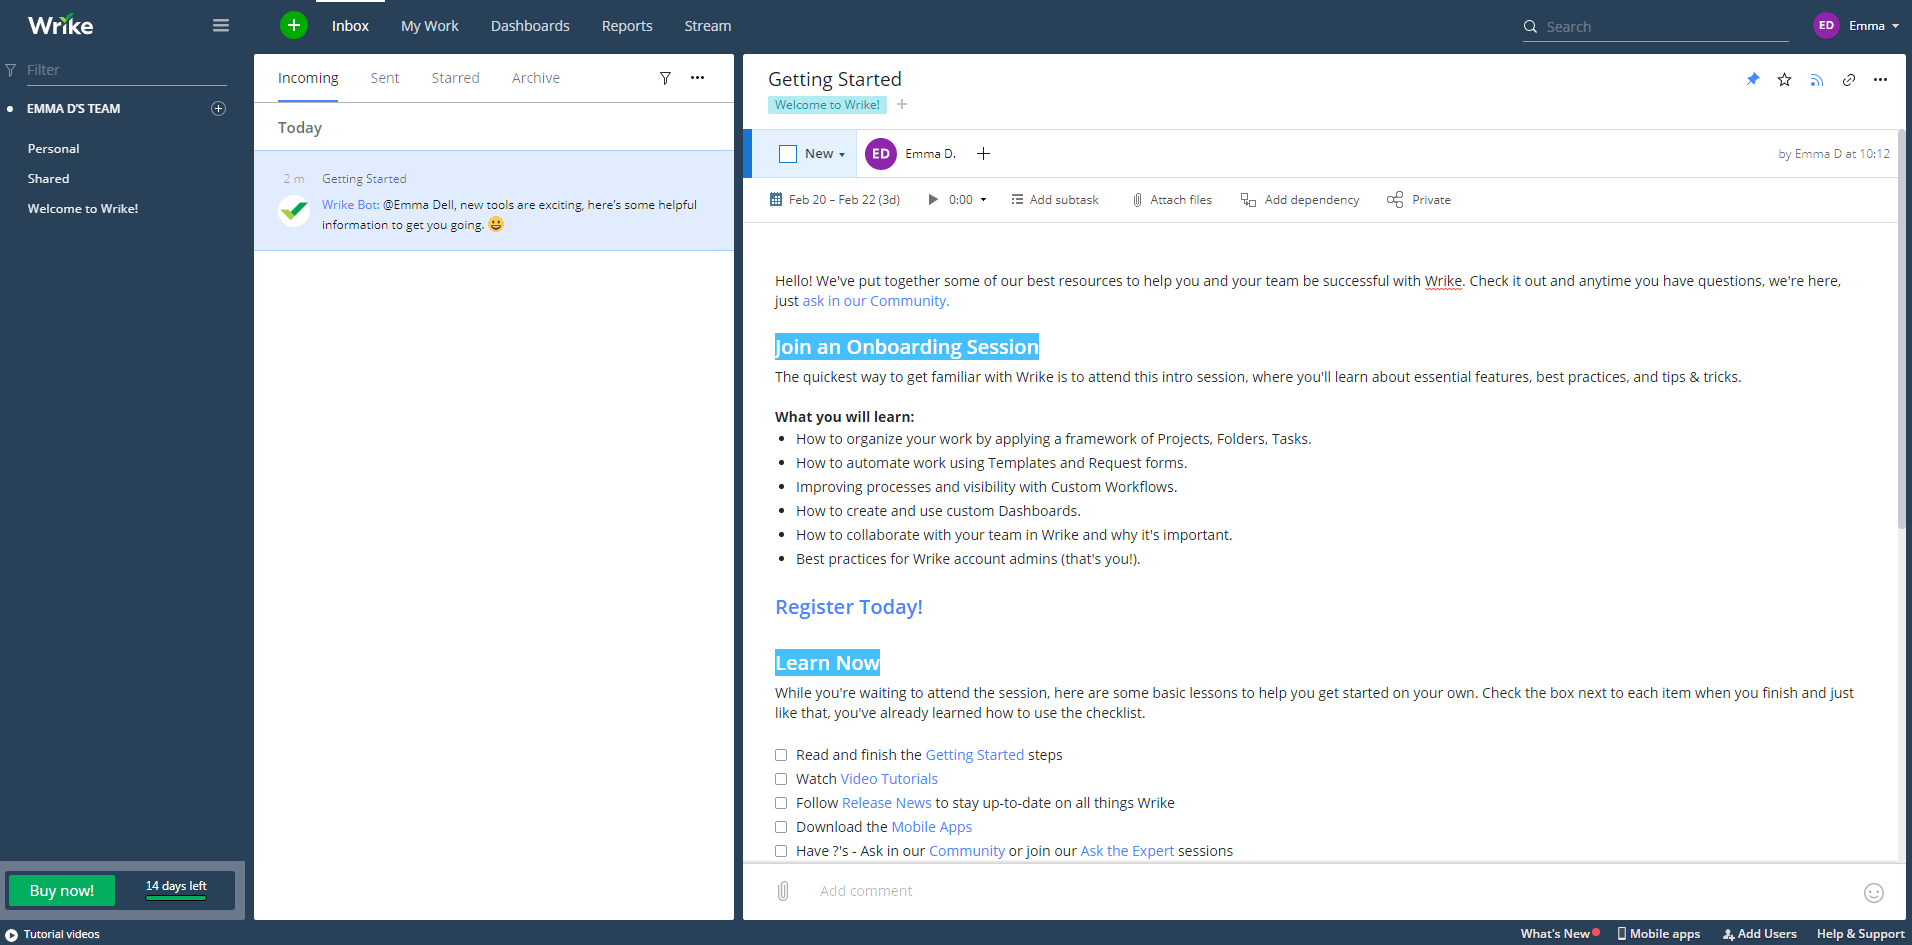Open the Personal folder in sidebar
The image size is (1912, 945).
[x=54, y=149]
